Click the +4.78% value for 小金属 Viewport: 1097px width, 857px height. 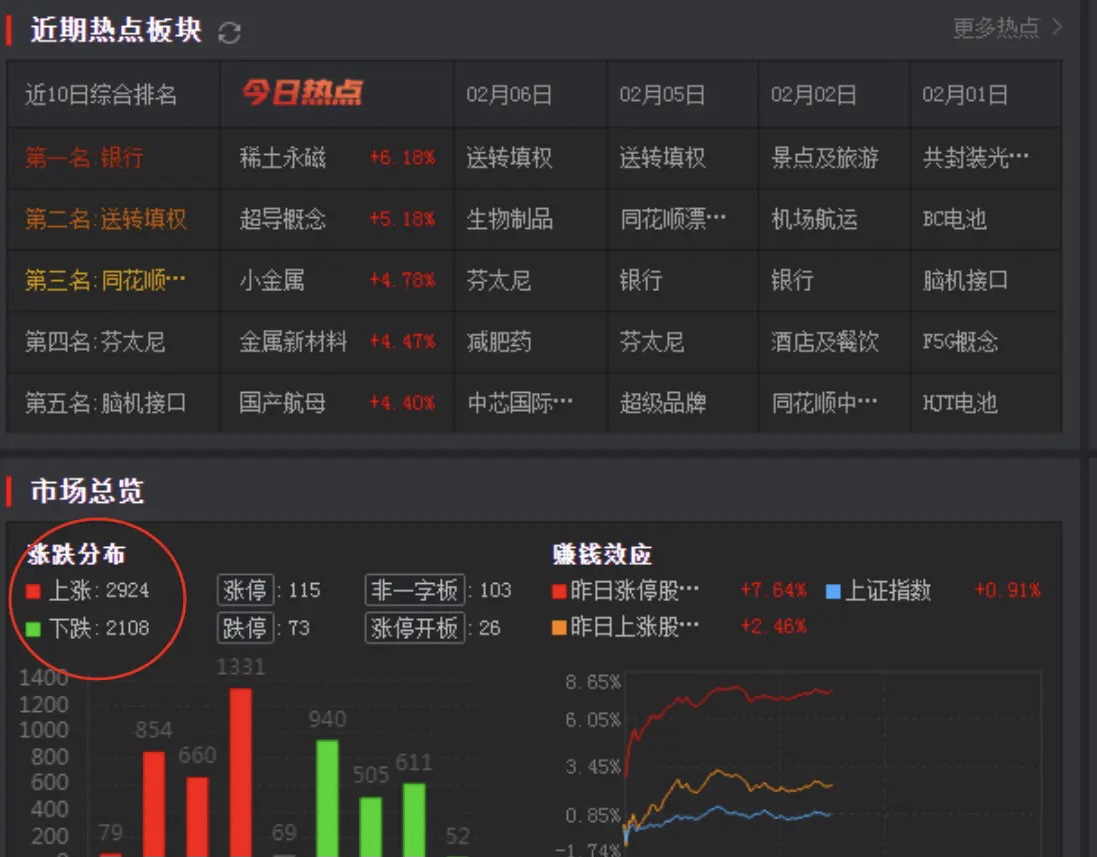(x=402, y=281)
